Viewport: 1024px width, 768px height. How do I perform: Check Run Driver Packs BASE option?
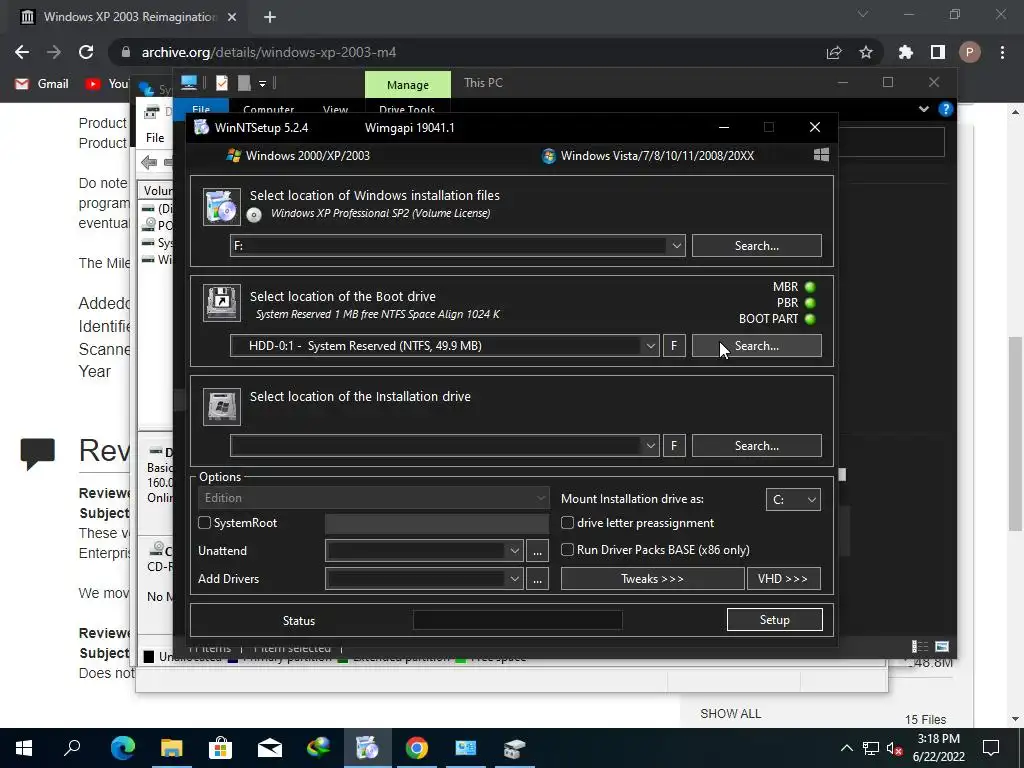[x=568, y=549]
